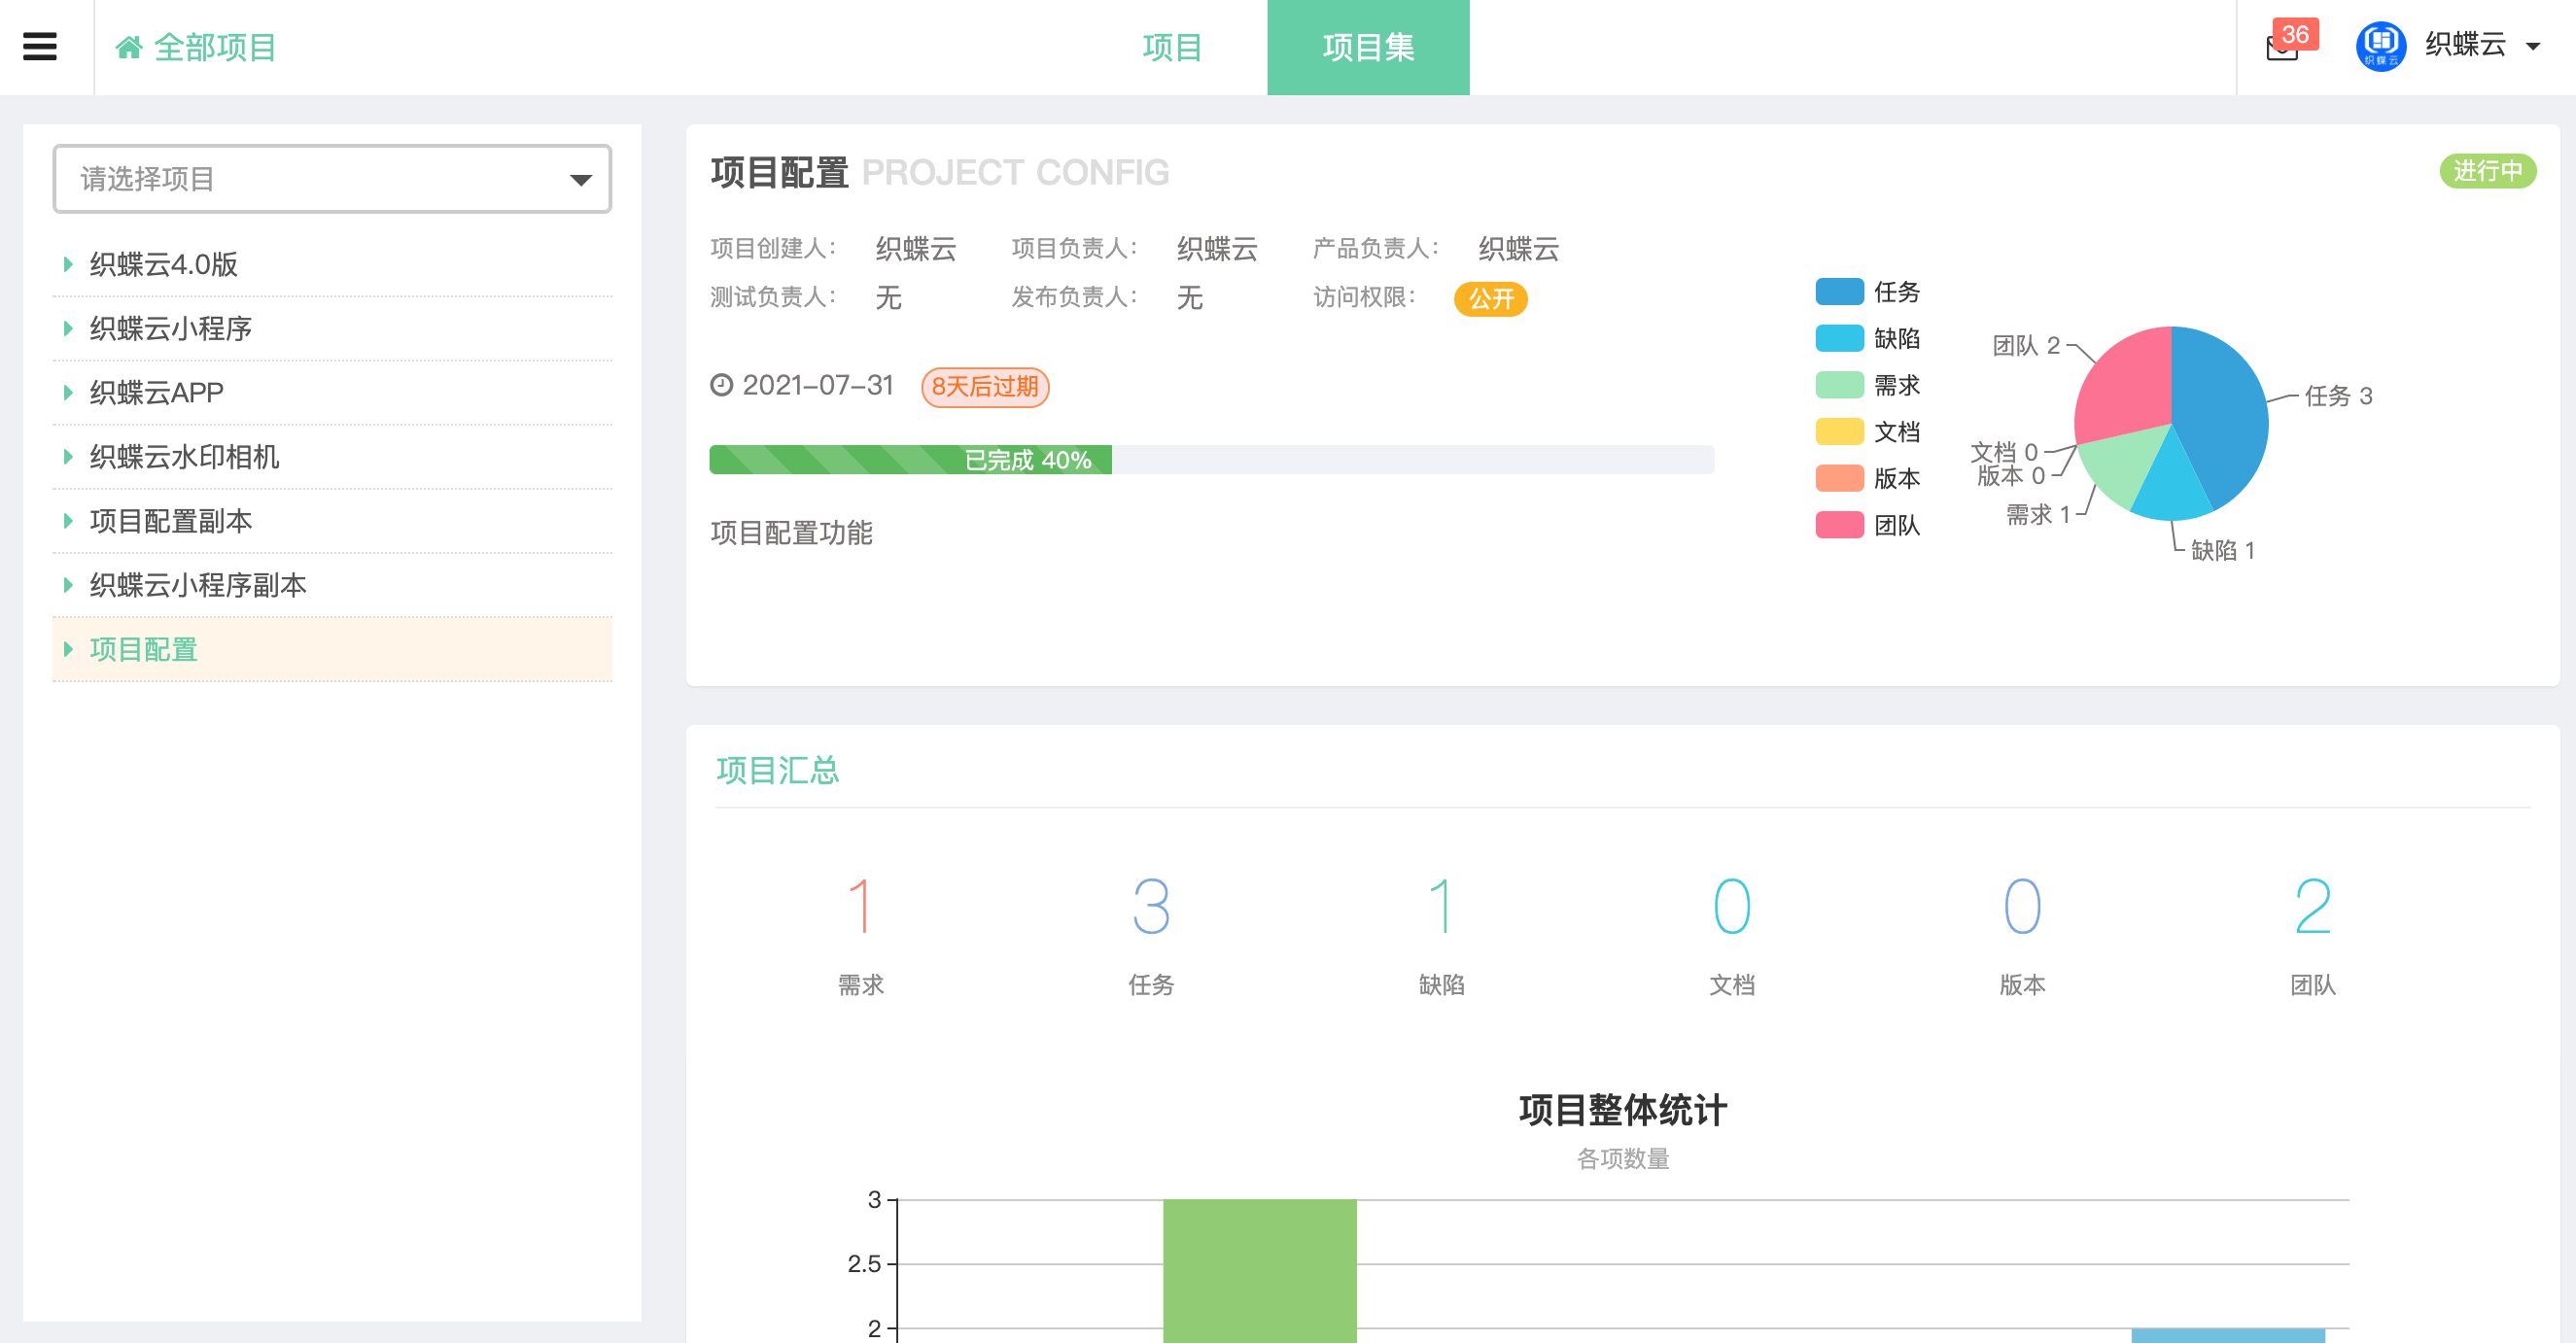The height and width of the screenshot is (1343, 2576).
Task: Expand the 织蝶云小程序 tree arrow
Action: tap(68, 328)
